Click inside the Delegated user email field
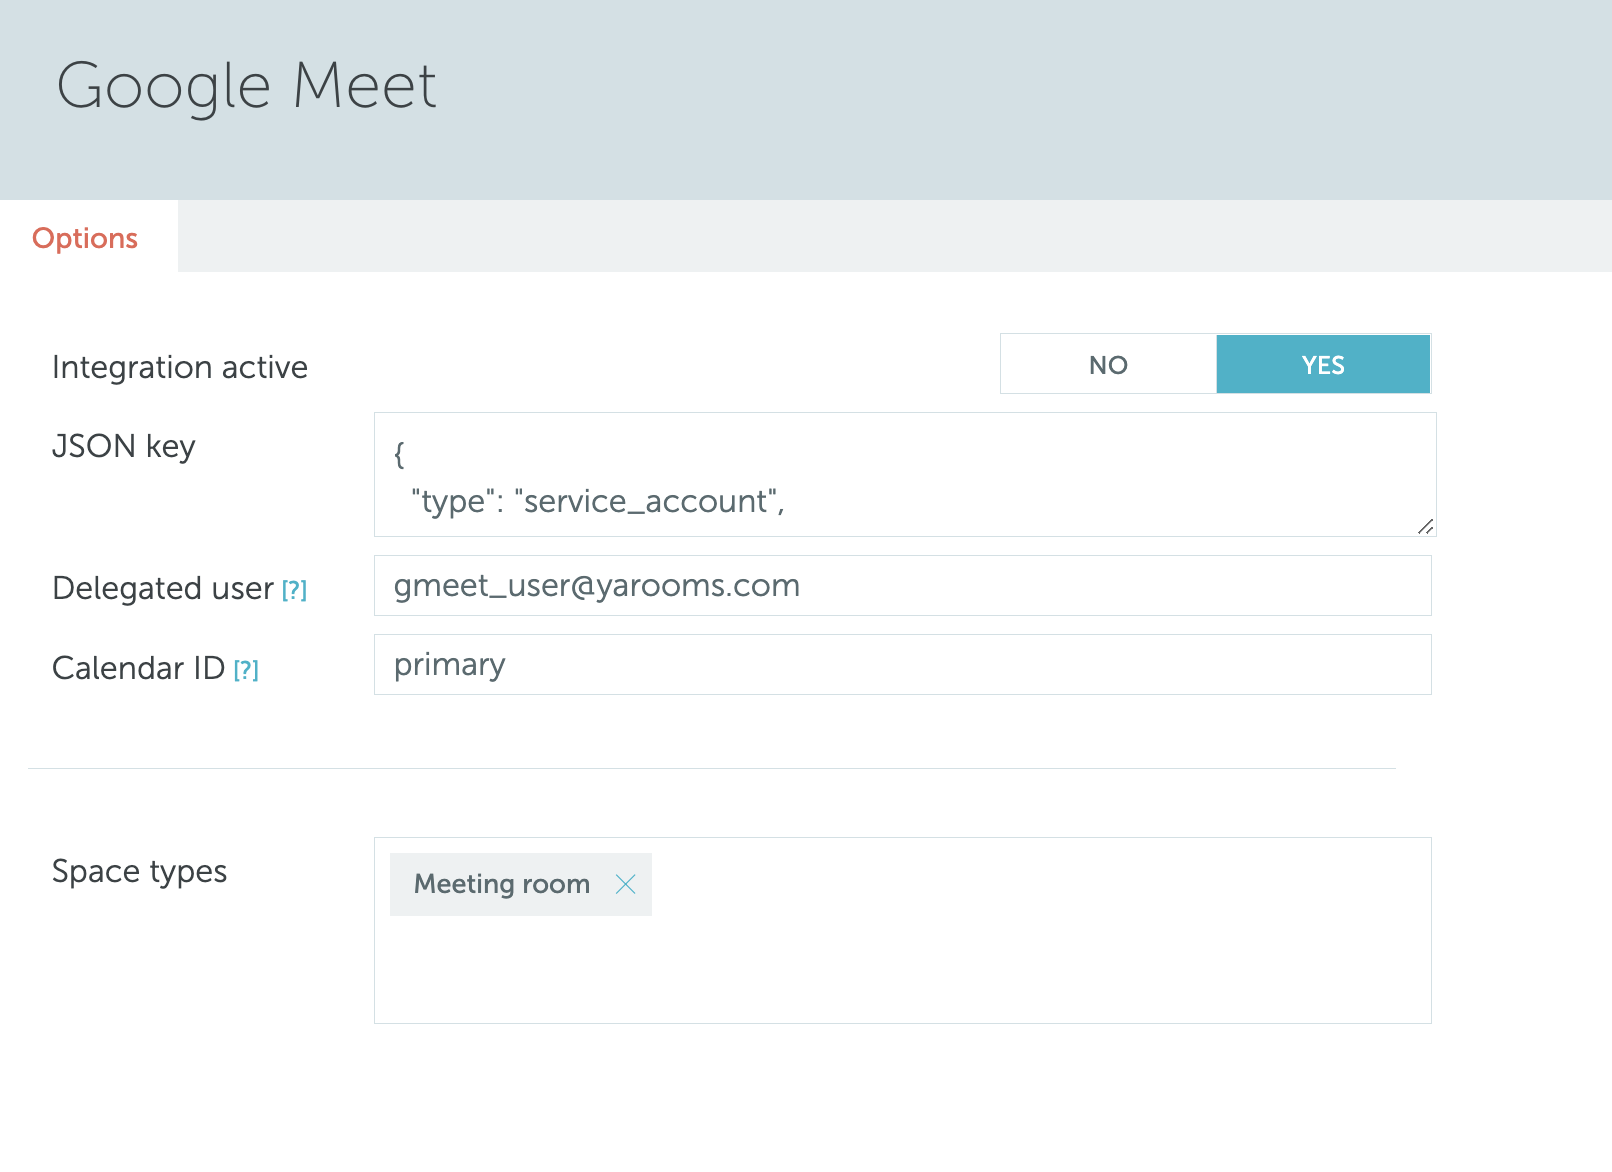The image size is (1612, 1172). (x=900, y=585)
